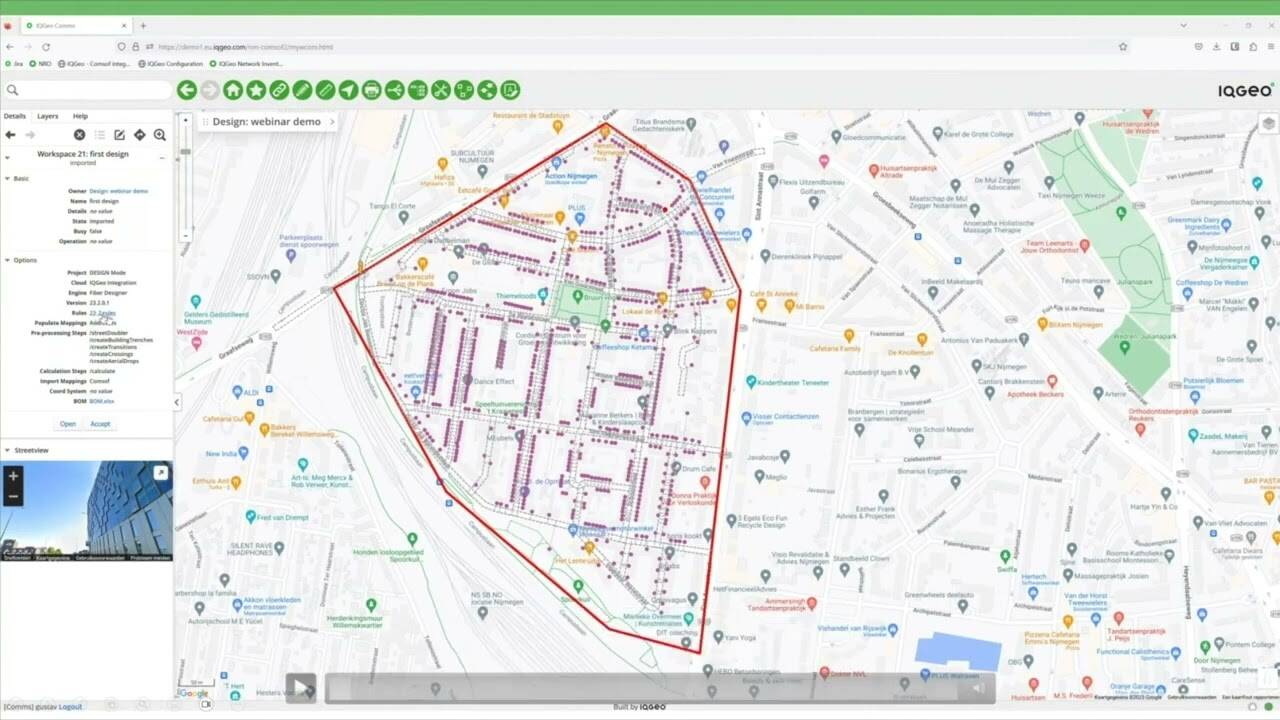The image size is (1280, 720).
Task: Print the map with printer icon
Action: pyautogui.click(x=372, y=90)
